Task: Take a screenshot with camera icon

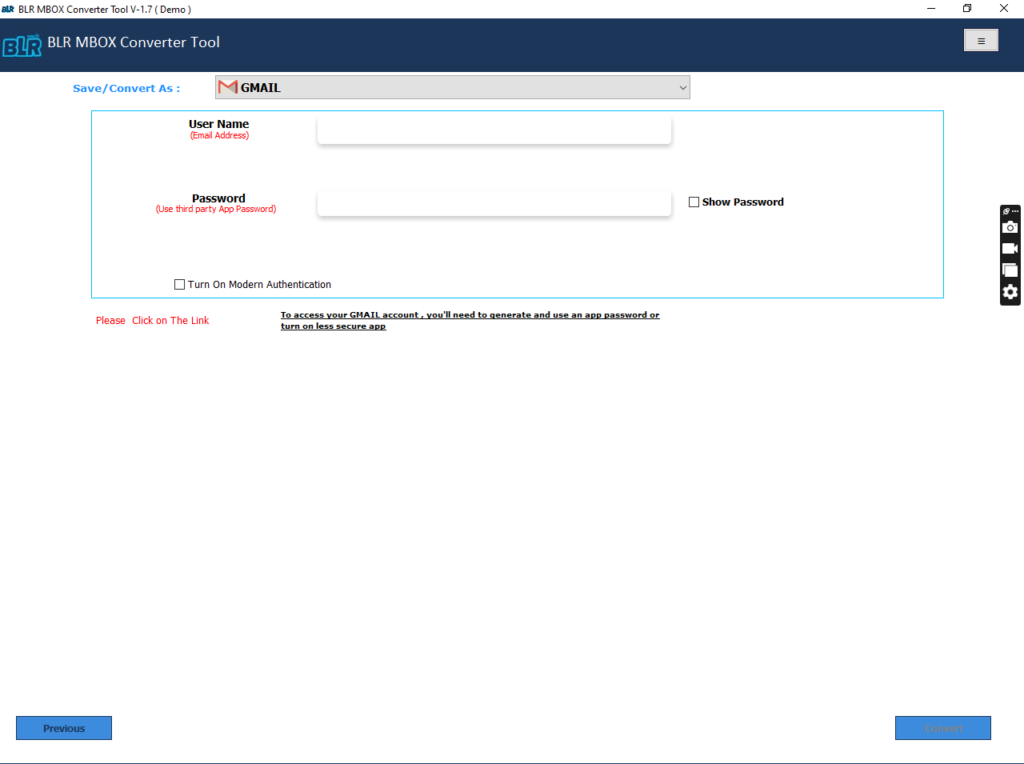Action: click(1010, 227)
